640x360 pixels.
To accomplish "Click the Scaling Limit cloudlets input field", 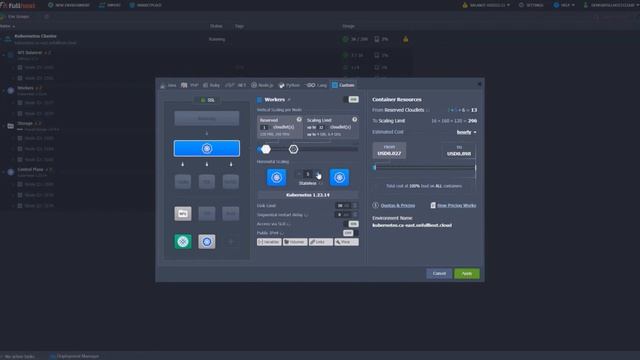I will [x=322, y=127].
